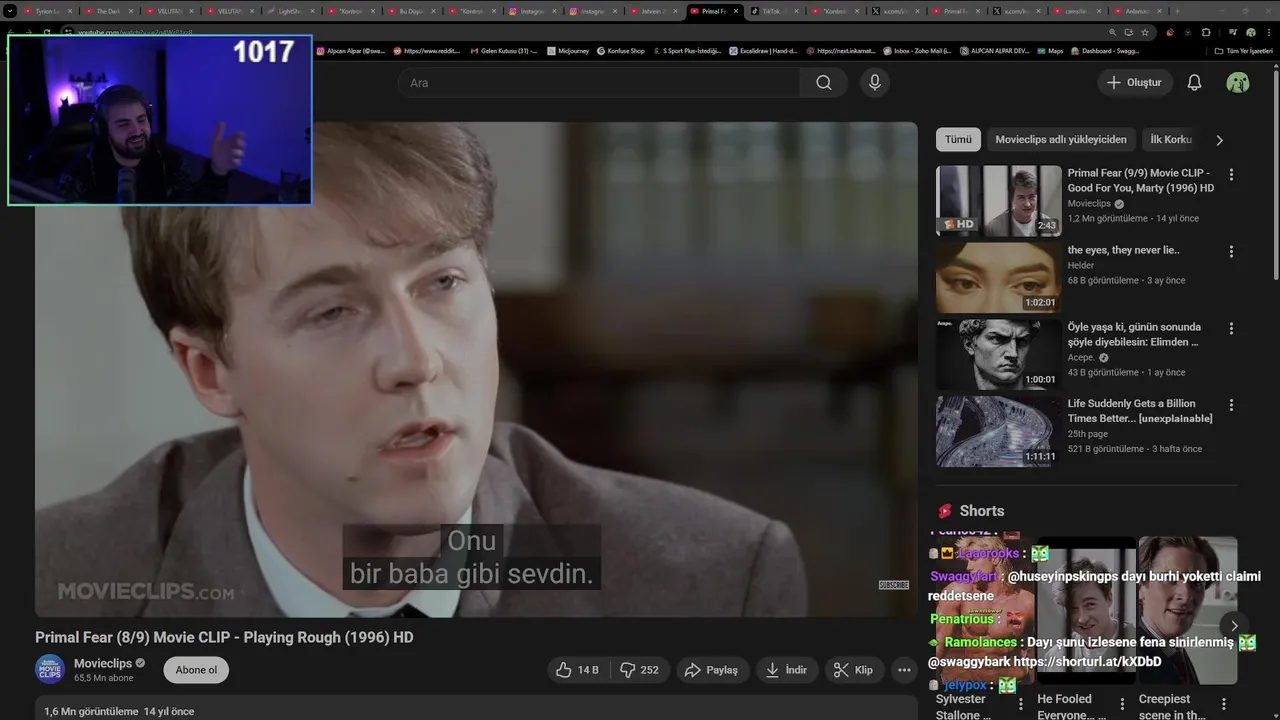Open the shorturl.at/kXDbD chat link
This screenshot has height=720, width=1280.
click(x=1088, y=662)
